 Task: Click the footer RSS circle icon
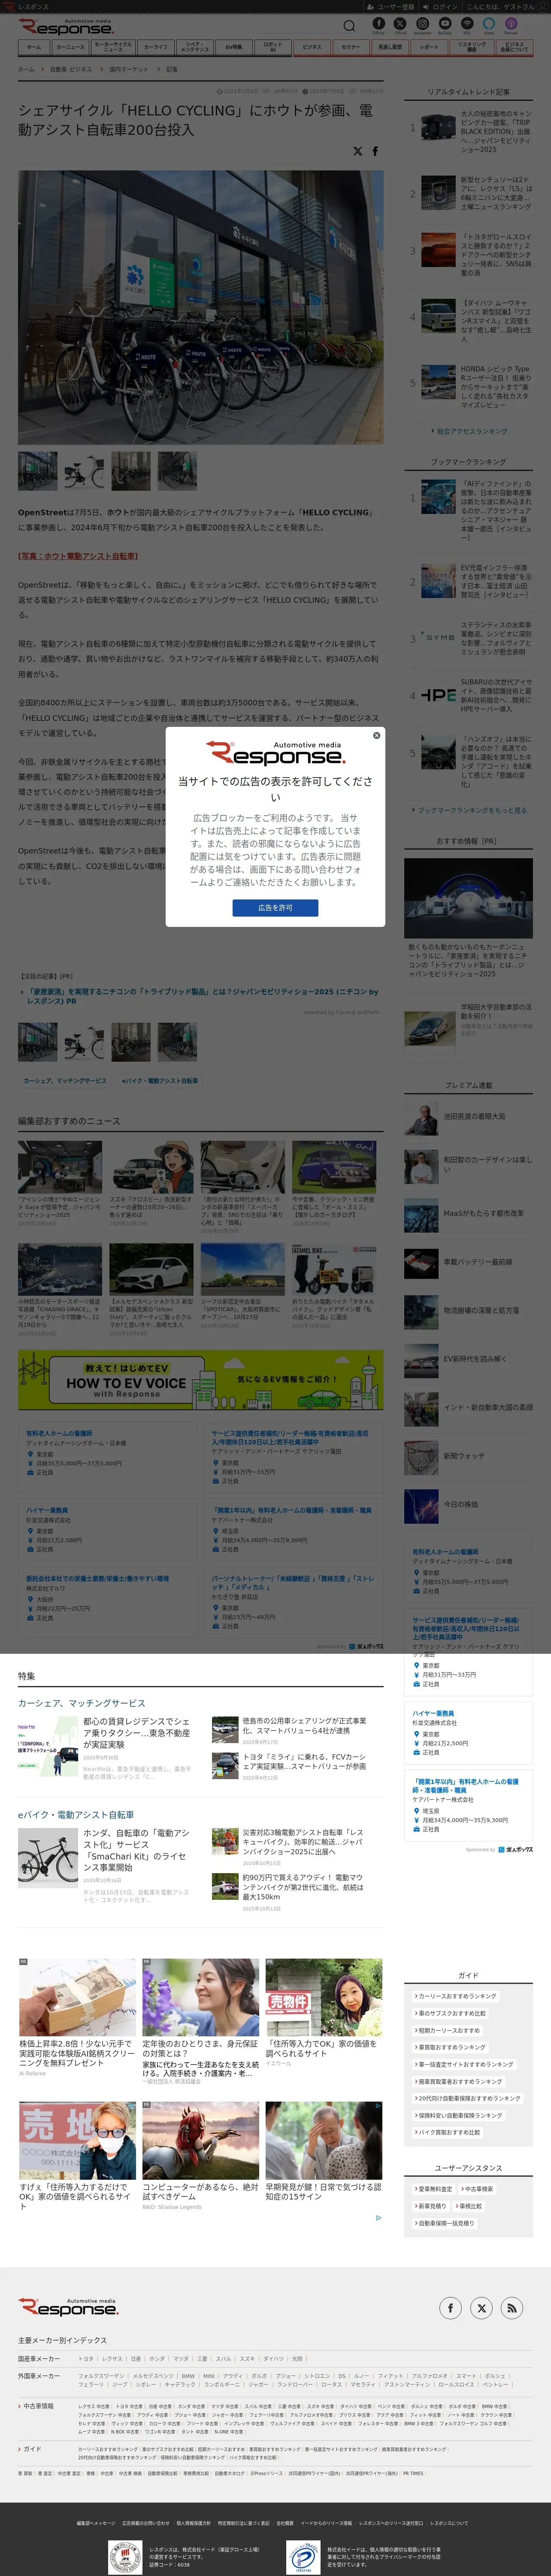coord(511,2308)
